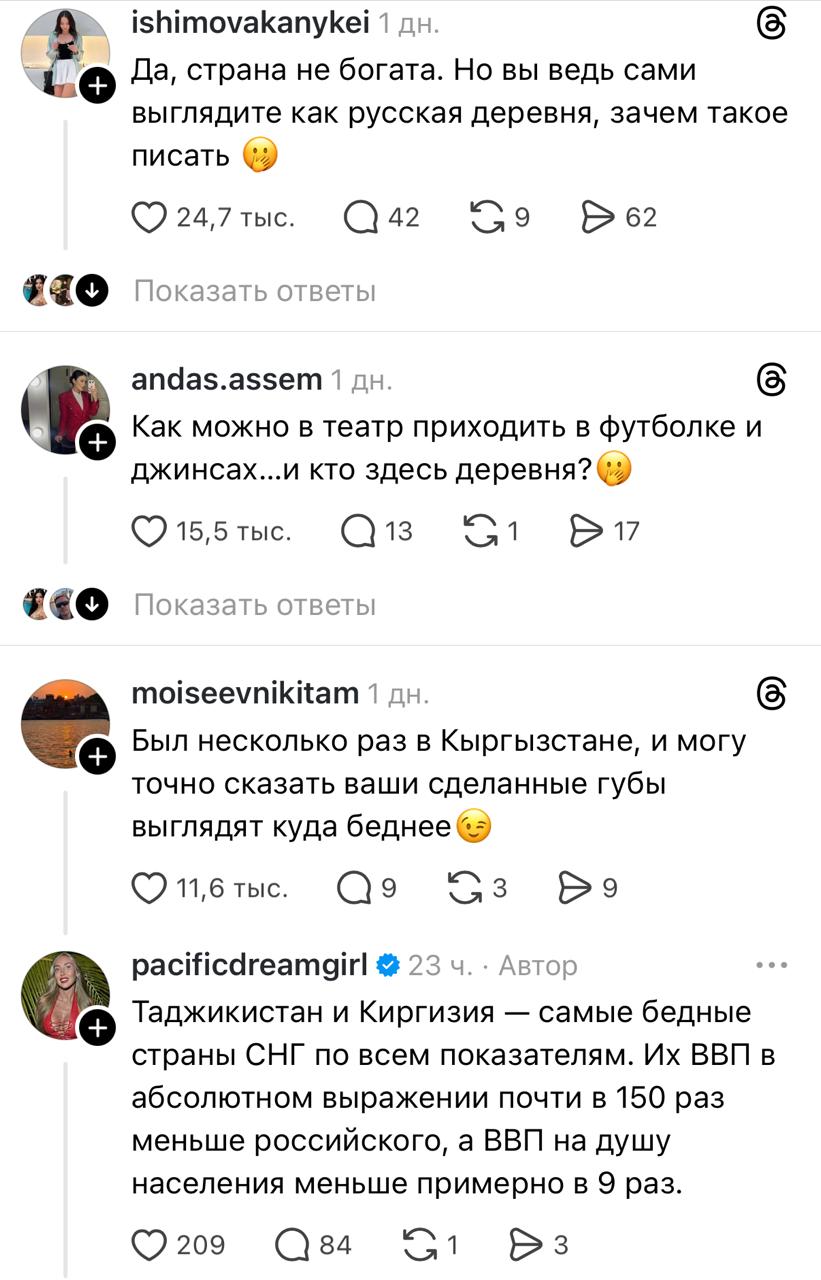Repost moiseevnikitam's comment
This screenshot has height=1280, width=821.
point(463,887)
